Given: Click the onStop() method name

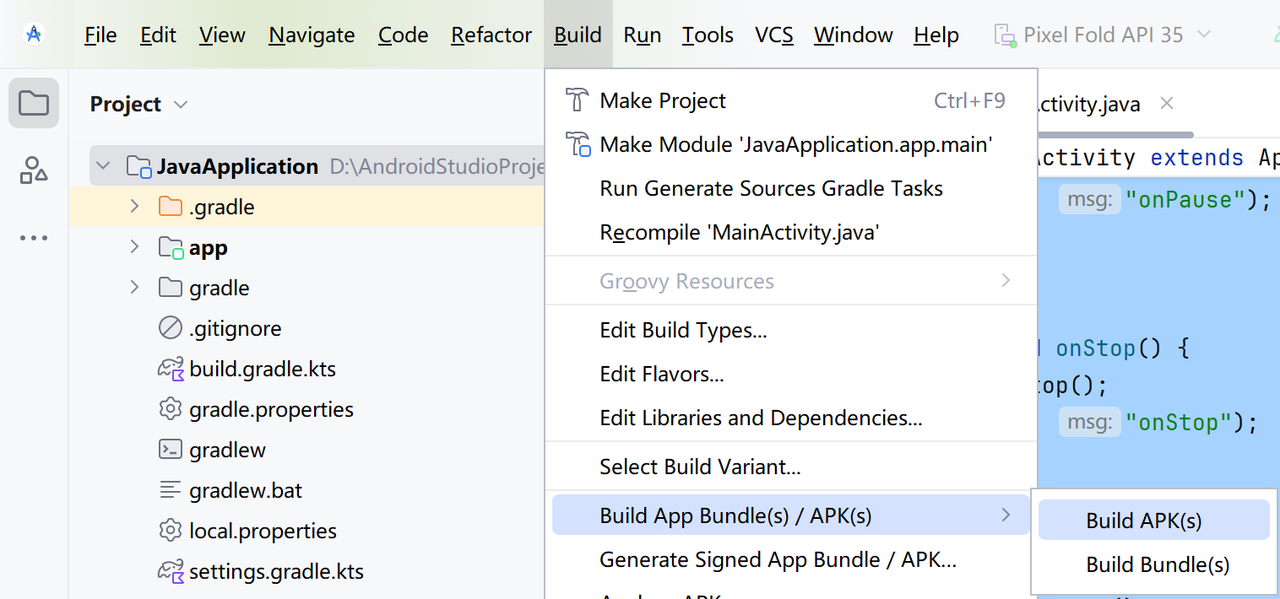Looking at the screenshot, I should click(x=1095, y=348).
